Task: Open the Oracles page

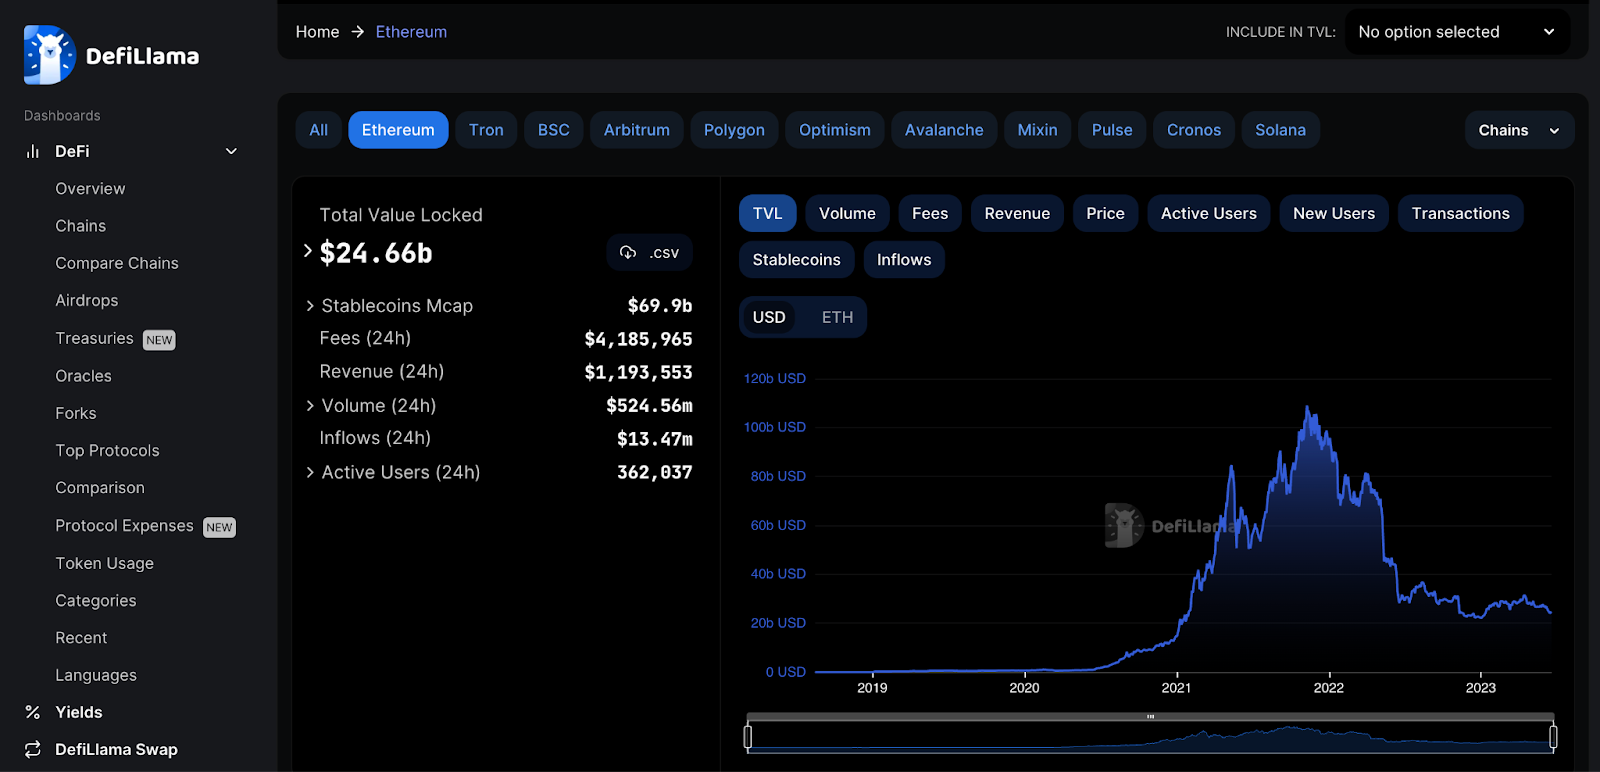Action: (83, 376)
